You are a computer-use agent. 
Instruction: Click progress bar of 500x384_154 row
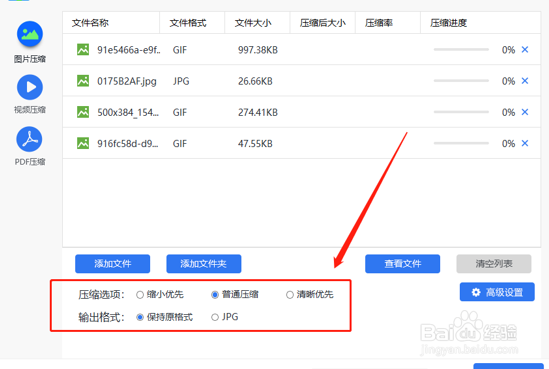point(461,112)
